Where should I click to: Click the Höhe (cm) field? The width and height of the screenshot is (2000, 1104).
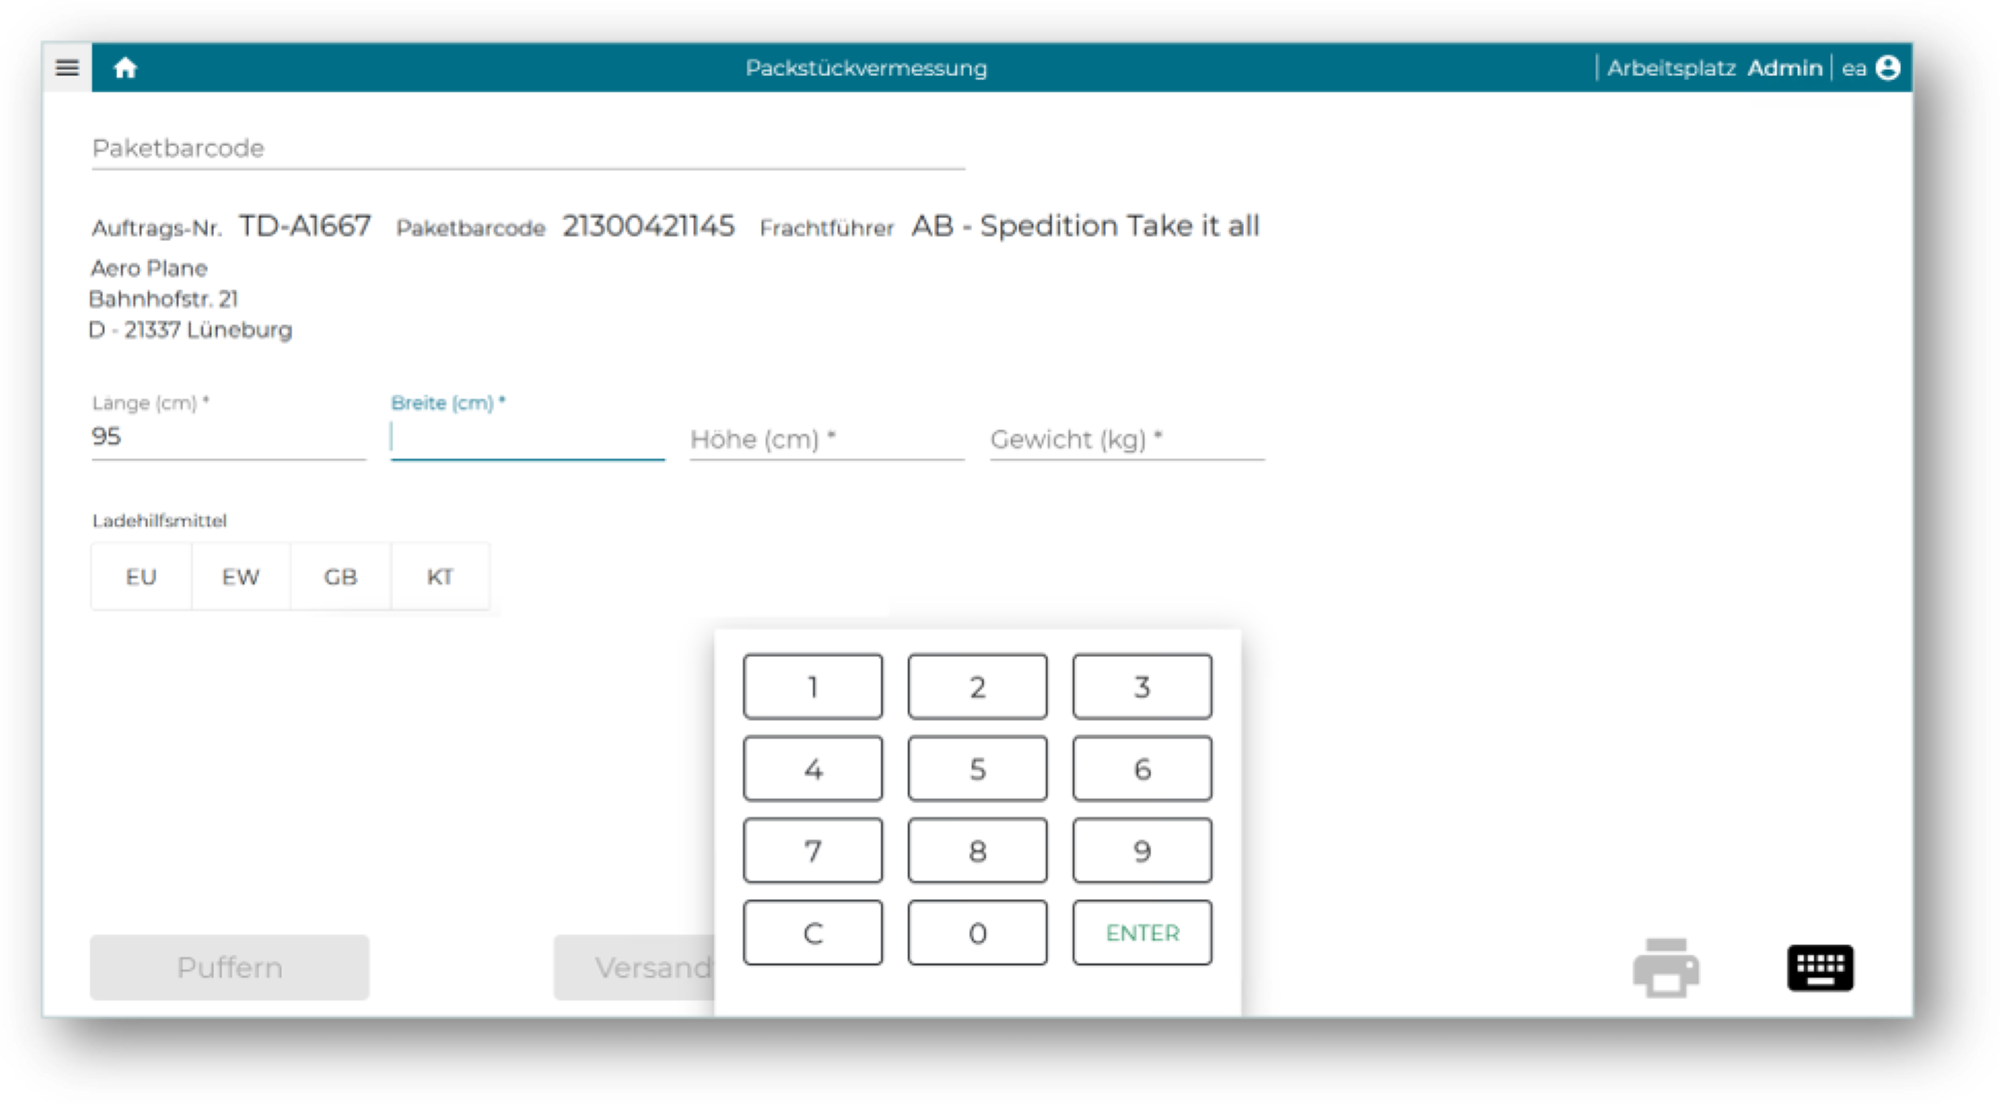click(826, 439)
